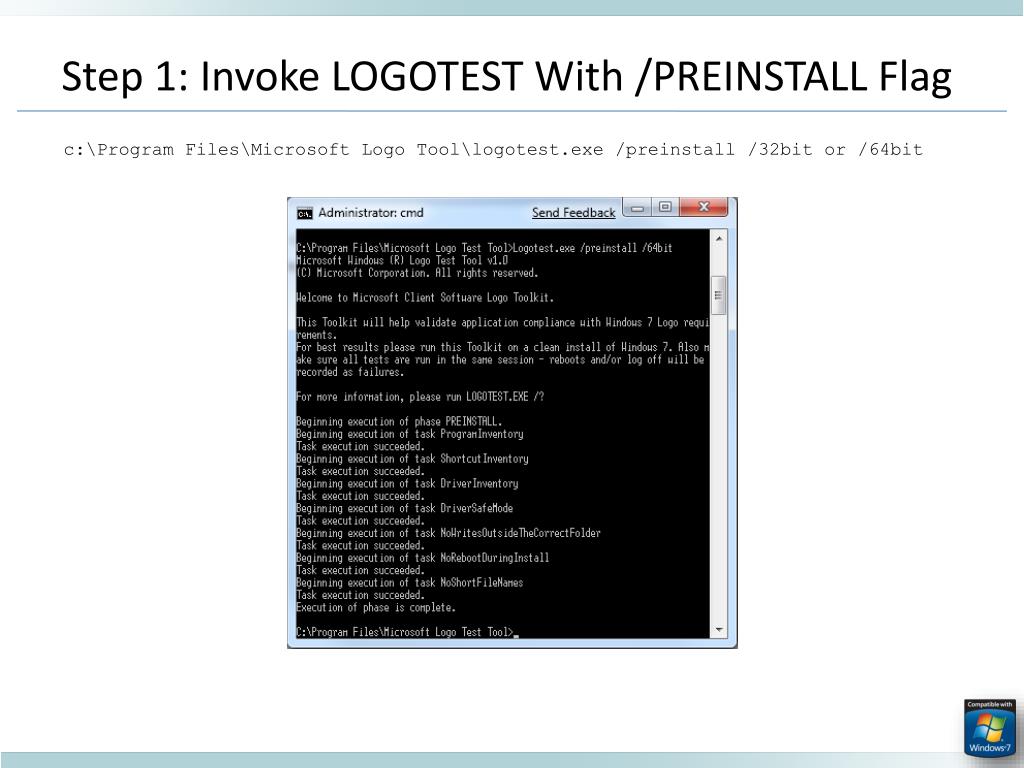
Task: Click the 'Administrator: cmd' title text
Action: pos(370,213)
